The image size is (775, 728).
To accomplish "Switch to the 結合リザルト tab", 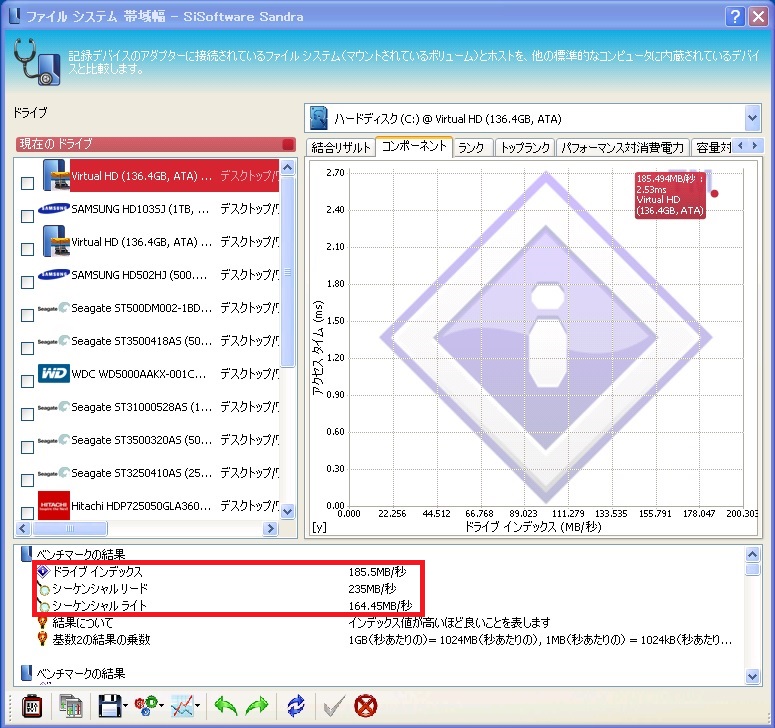I will click(x=341, y=147).
